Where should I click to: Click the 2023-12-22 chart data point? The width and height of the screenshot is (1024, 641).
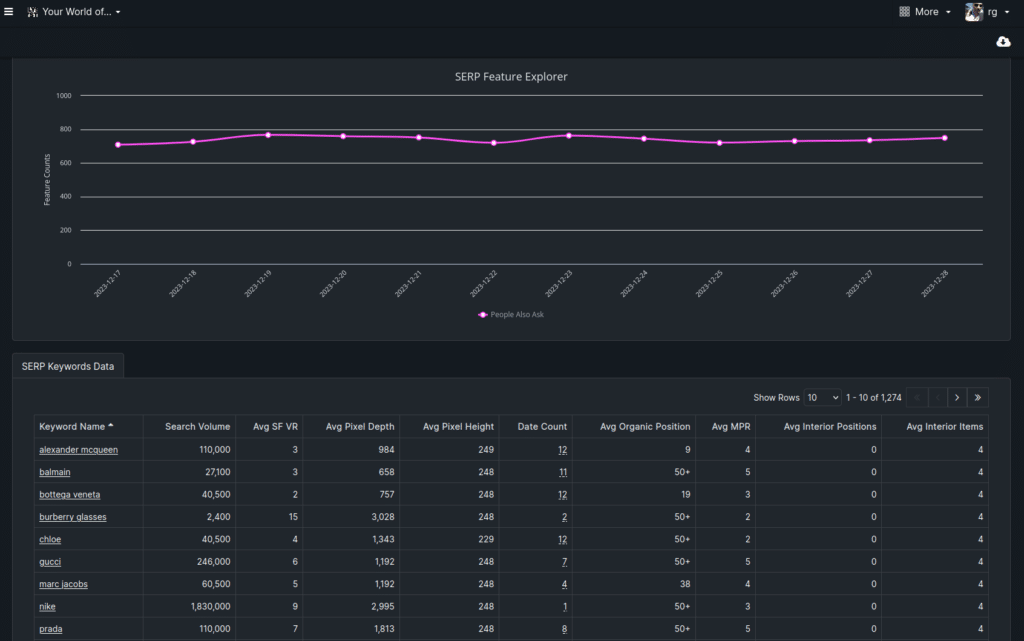[x=494, y=143]
